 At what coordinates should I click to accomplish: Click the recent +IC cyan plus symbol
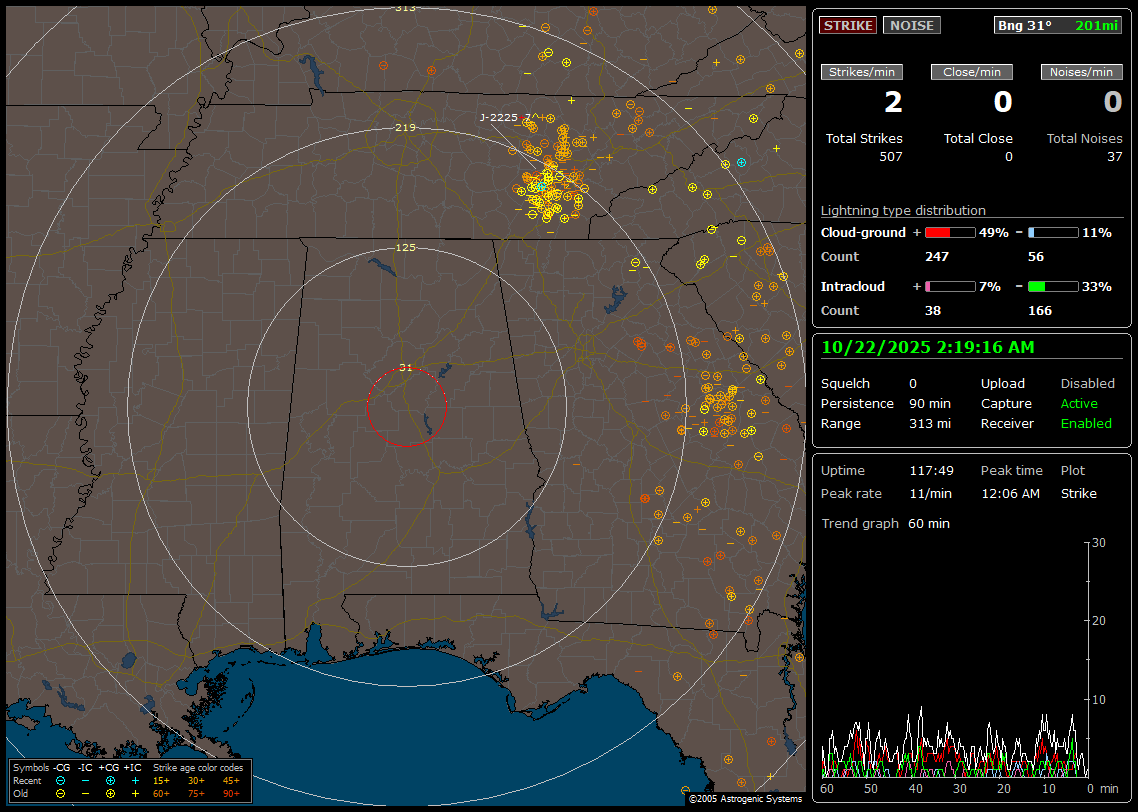point(135,780)
